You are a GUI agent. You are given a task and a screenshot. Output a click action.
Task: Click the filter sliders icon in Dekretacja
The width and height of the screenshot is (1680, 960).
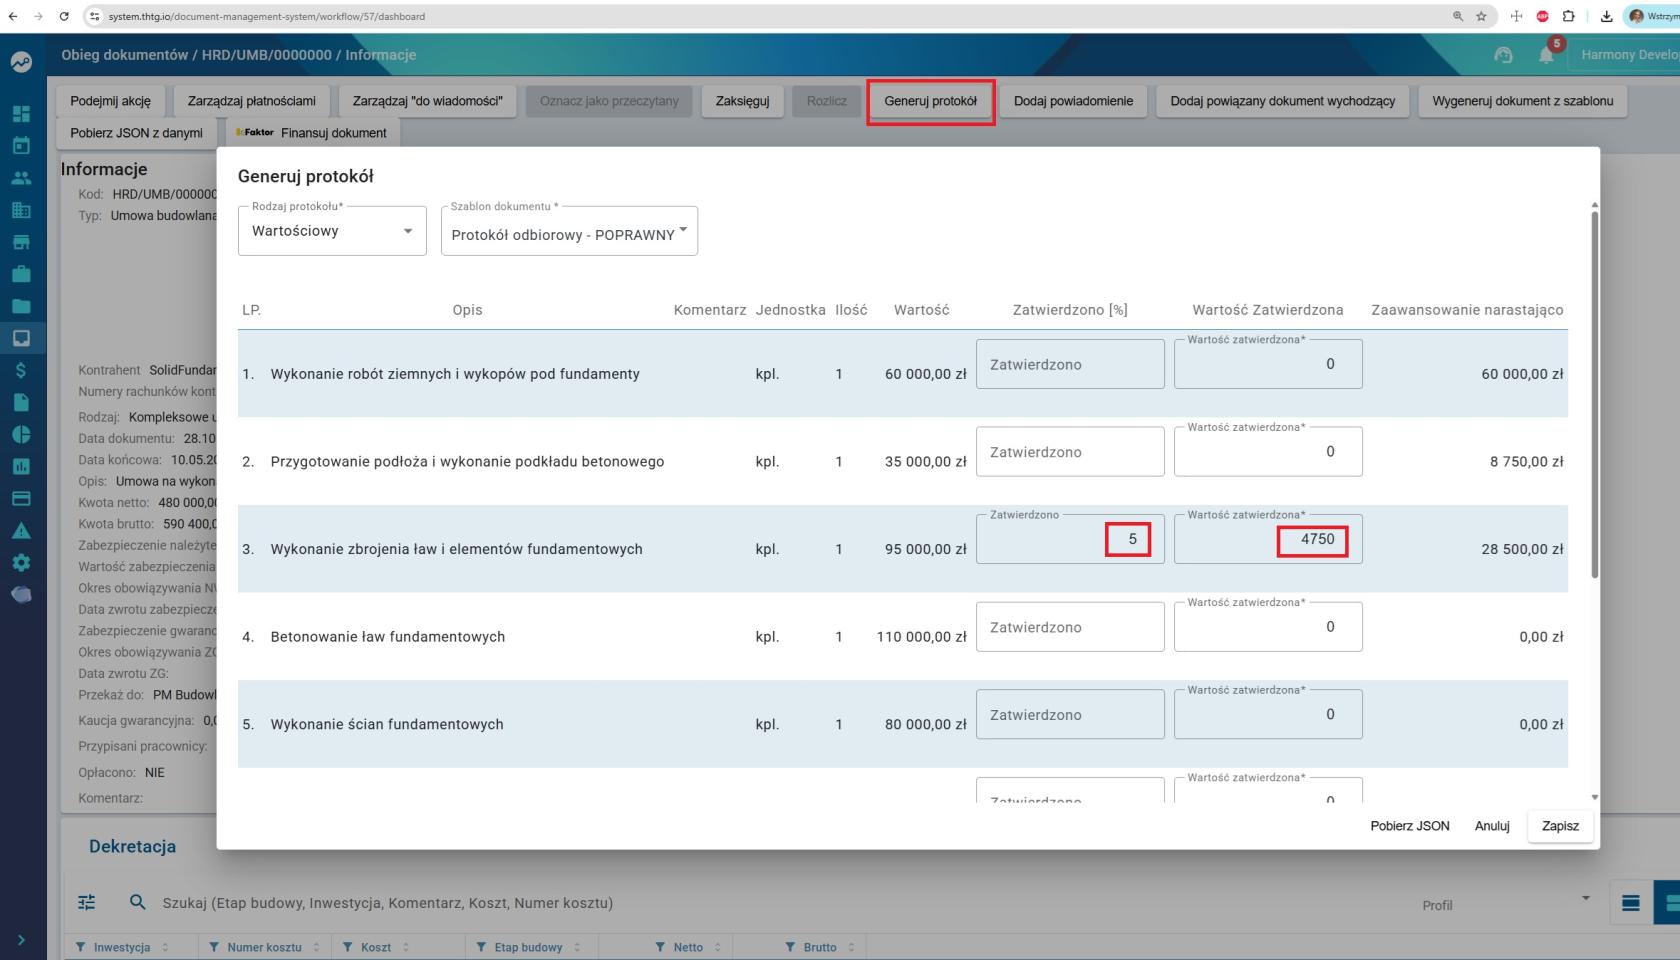pos(87,902)
